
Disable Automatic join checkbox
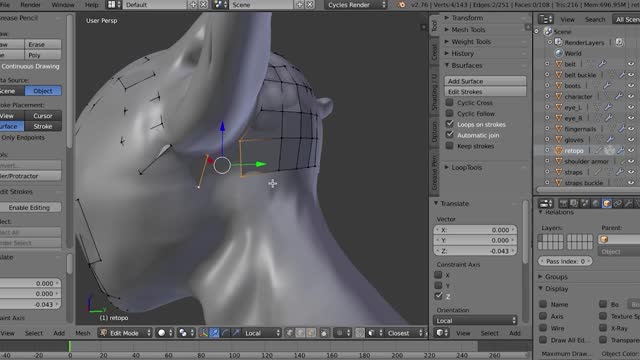[x=449, y=135]
